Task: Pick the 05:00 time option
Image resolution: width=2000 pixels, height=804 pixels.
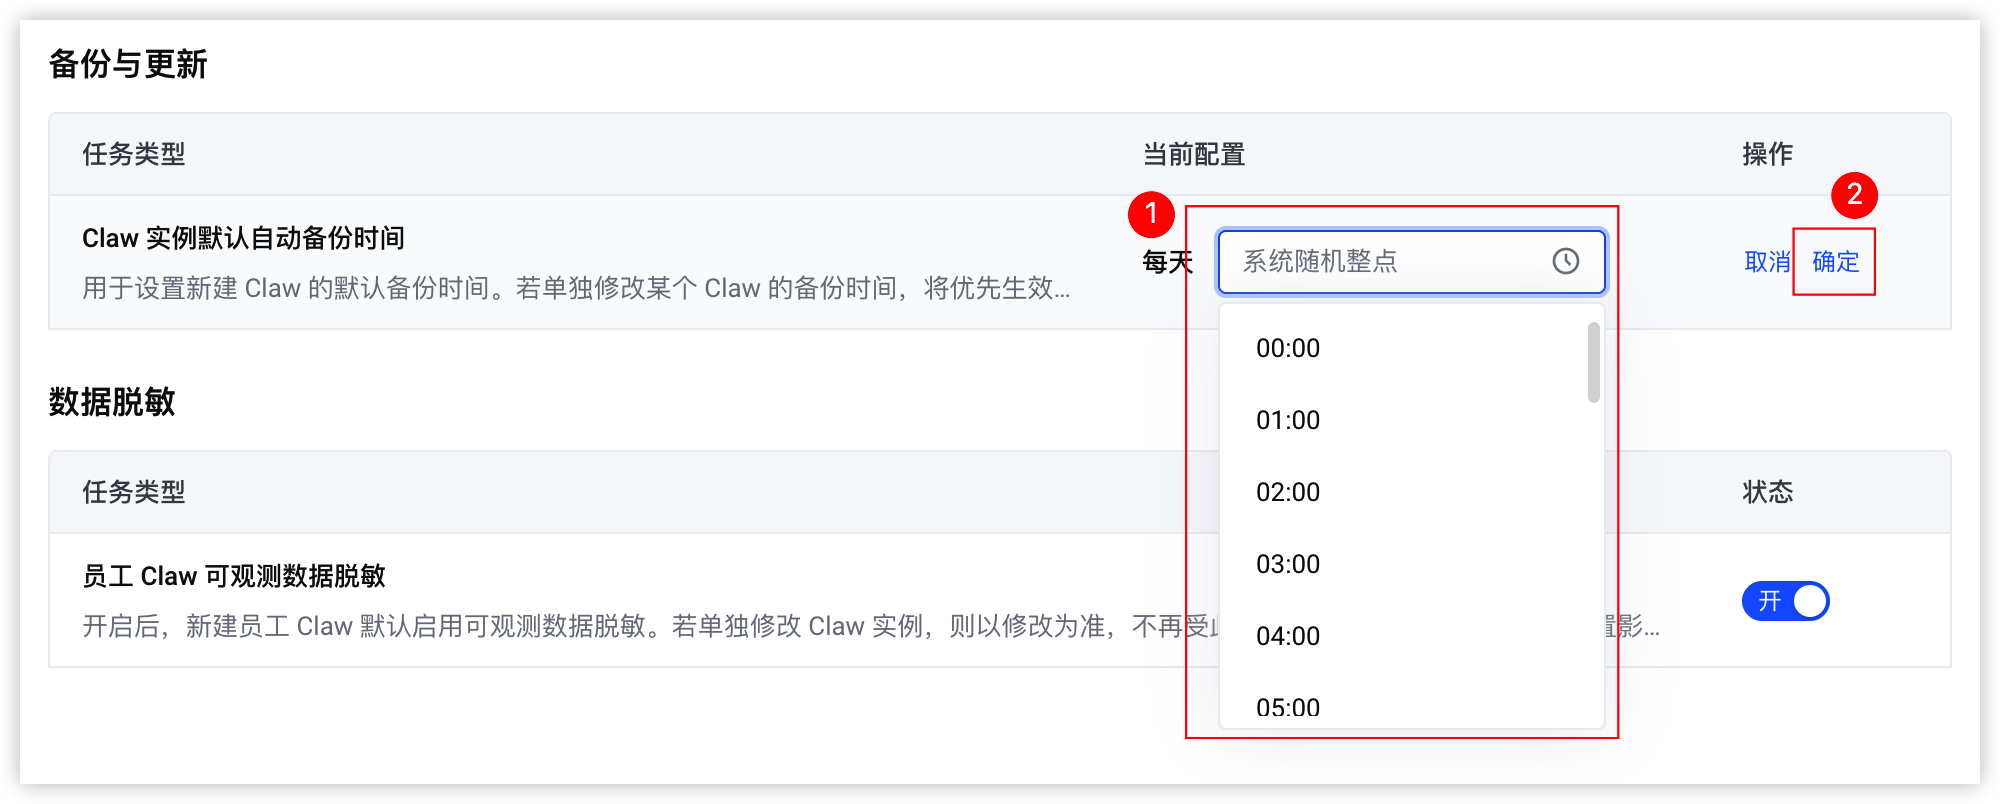Action: tap(1288, 707)
